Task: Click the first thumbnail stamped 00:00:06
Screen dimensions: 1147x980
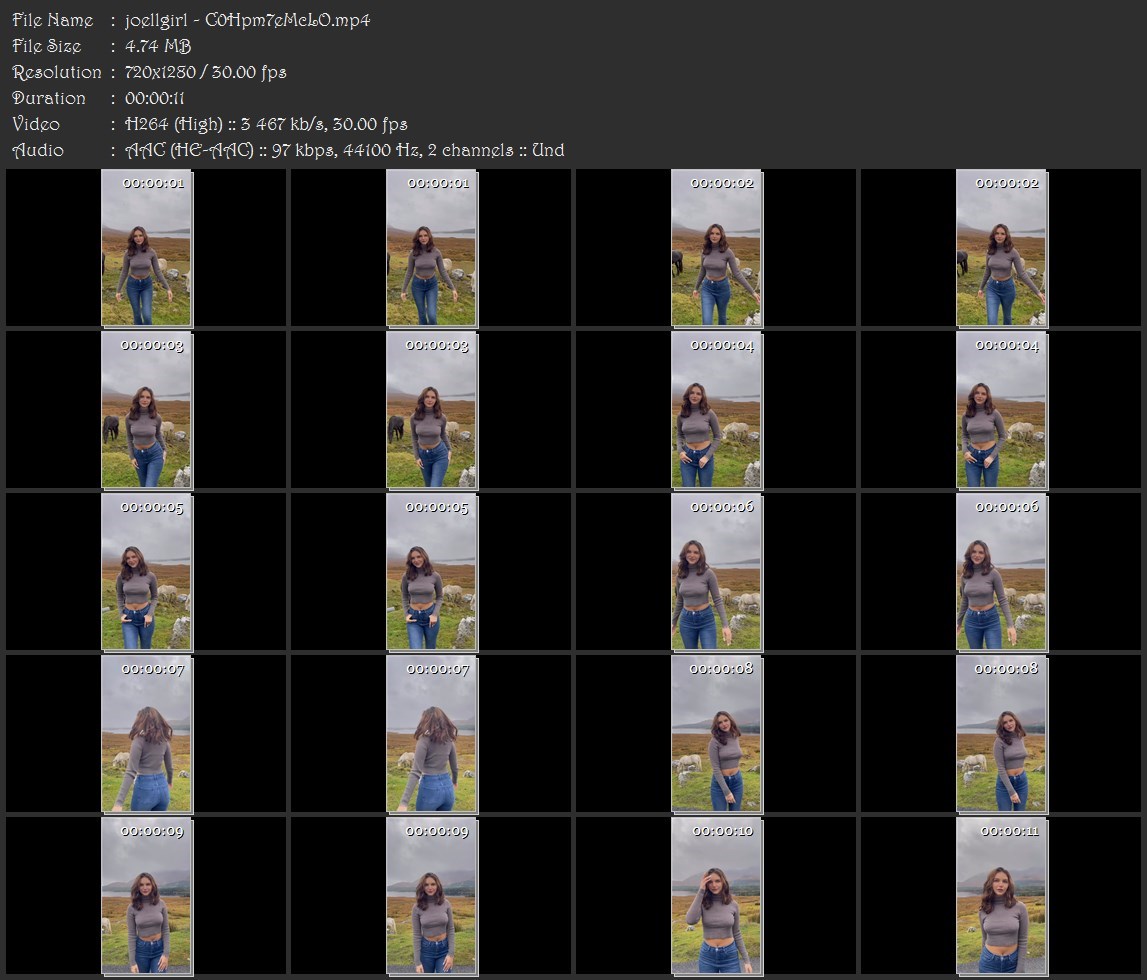Action: (x=717, y=572)
